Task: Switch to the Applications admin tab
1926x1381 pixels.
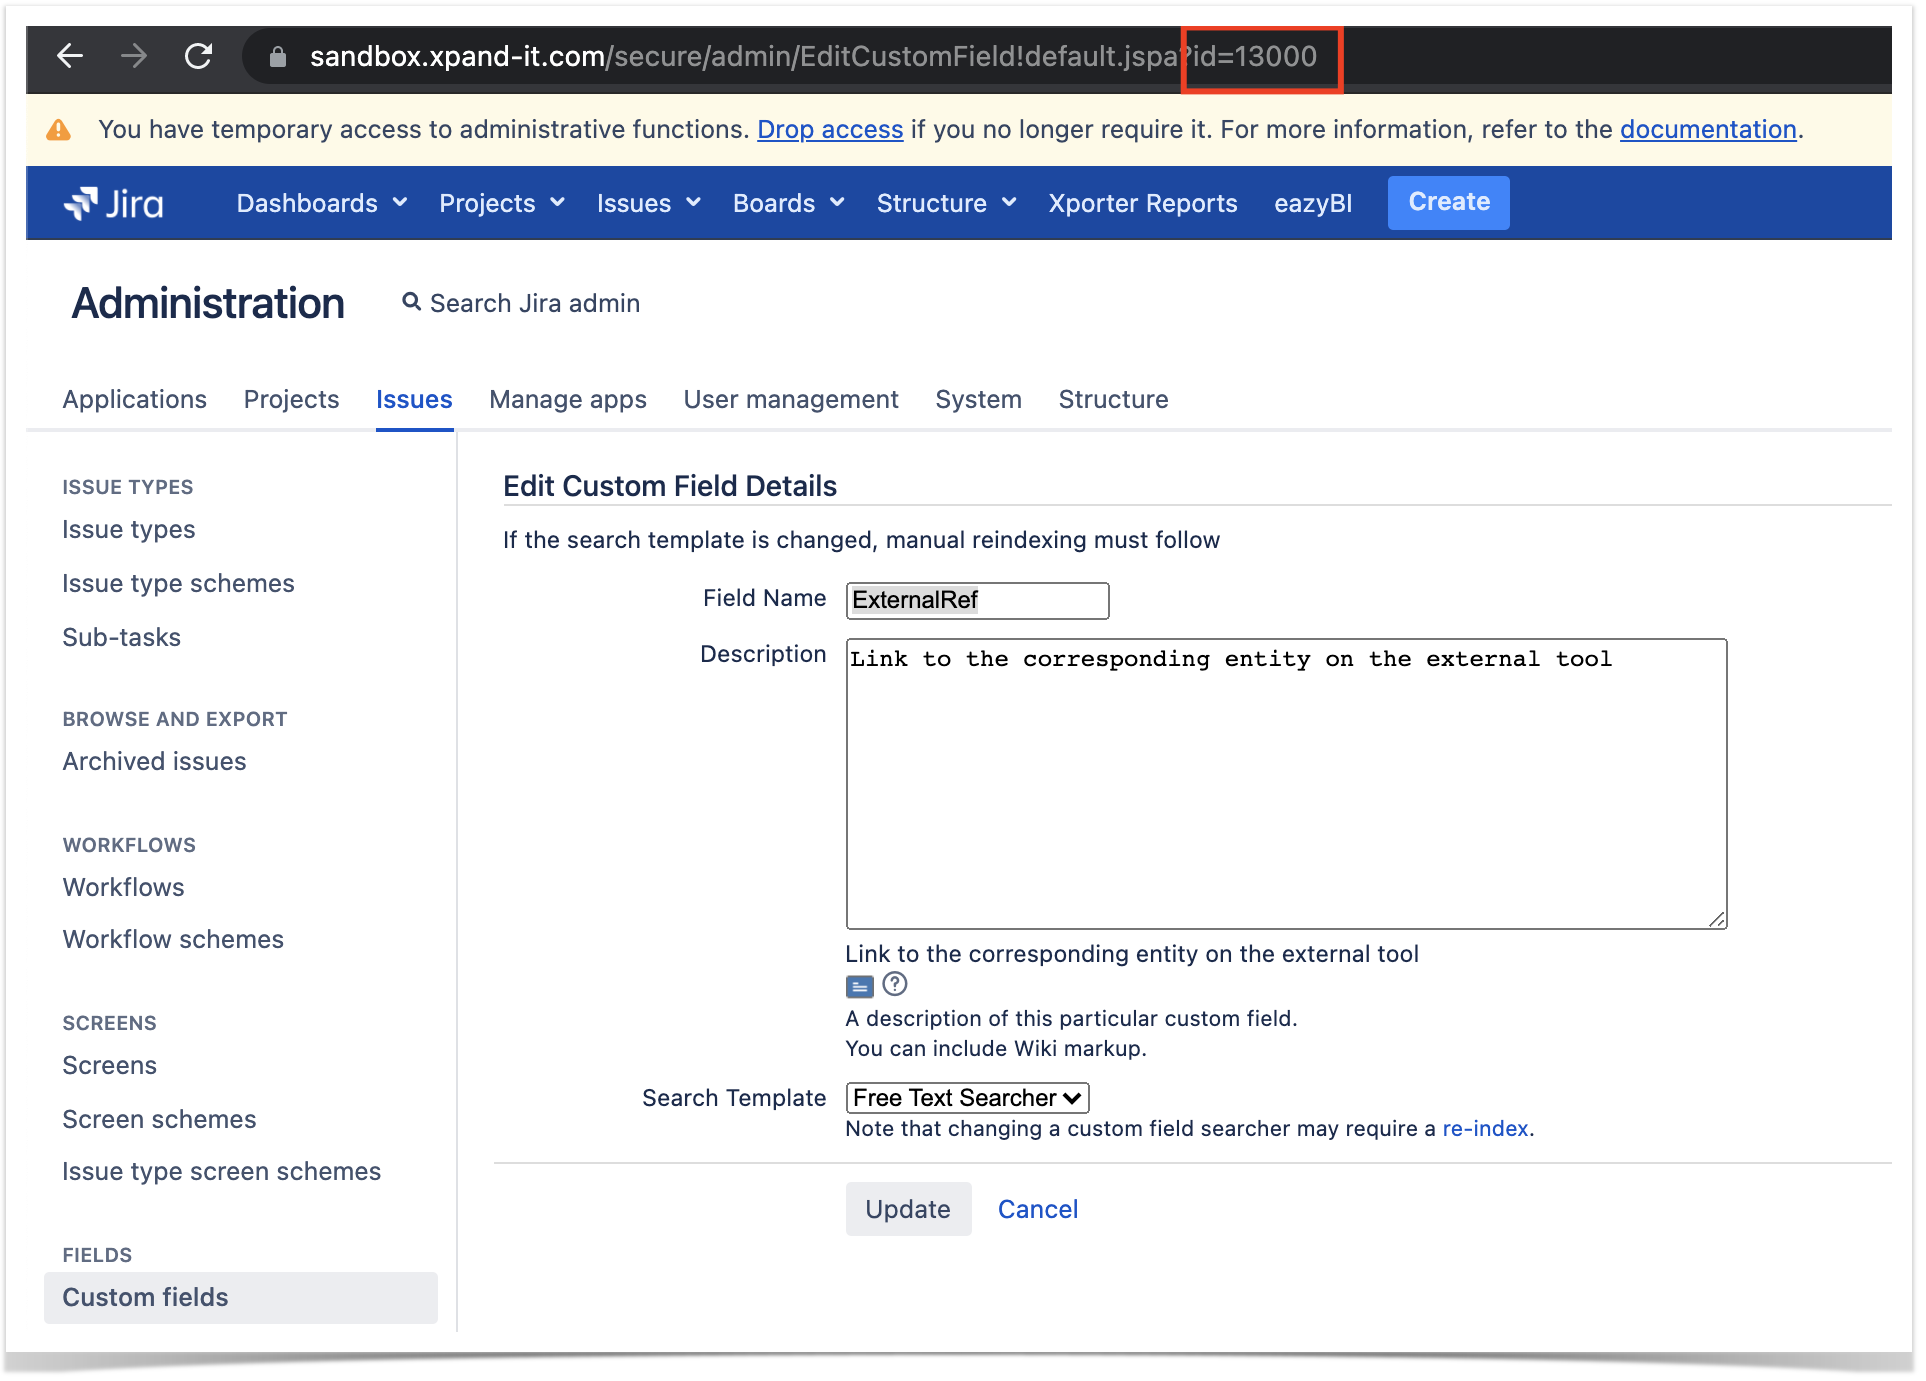Action: coord(135,399)
